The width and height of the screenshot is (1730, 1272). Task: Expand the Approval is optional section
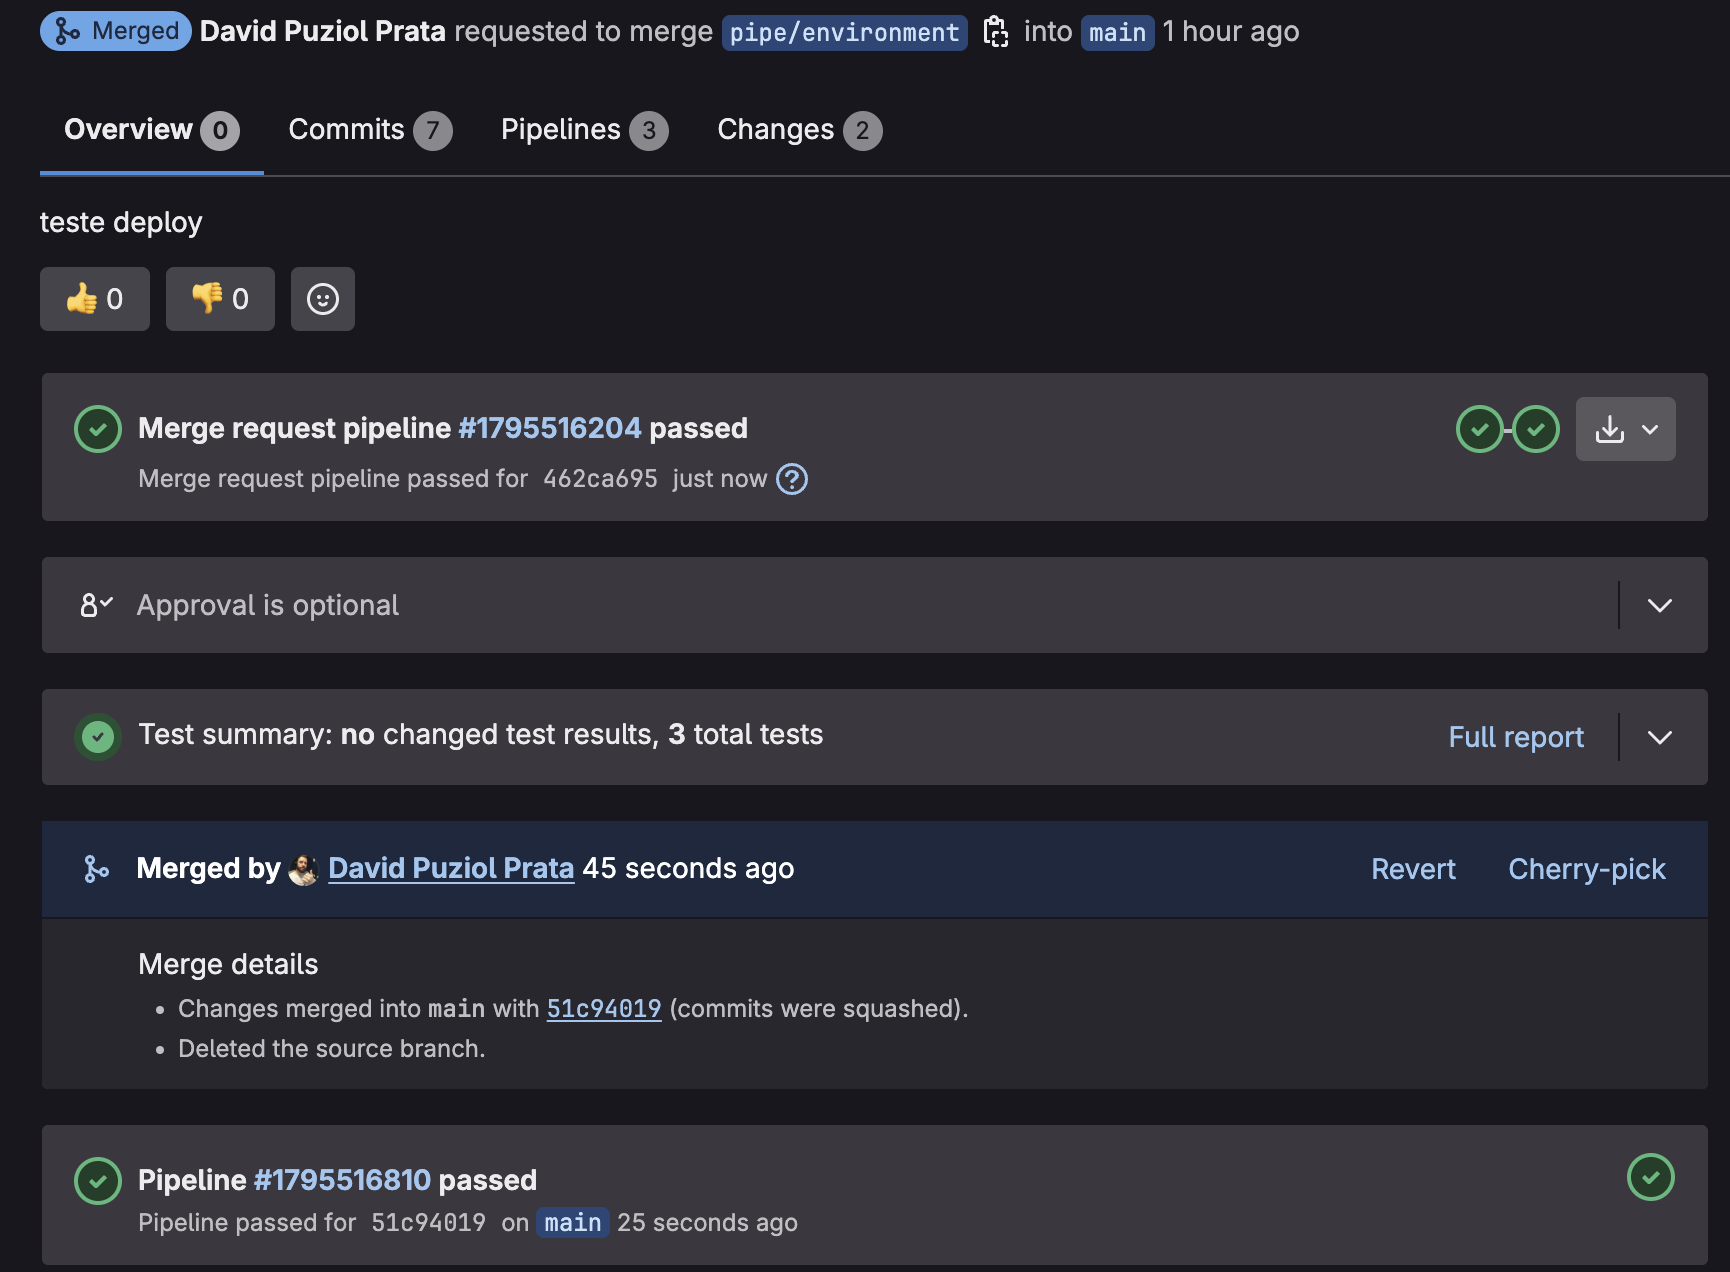click(1660, 605)
